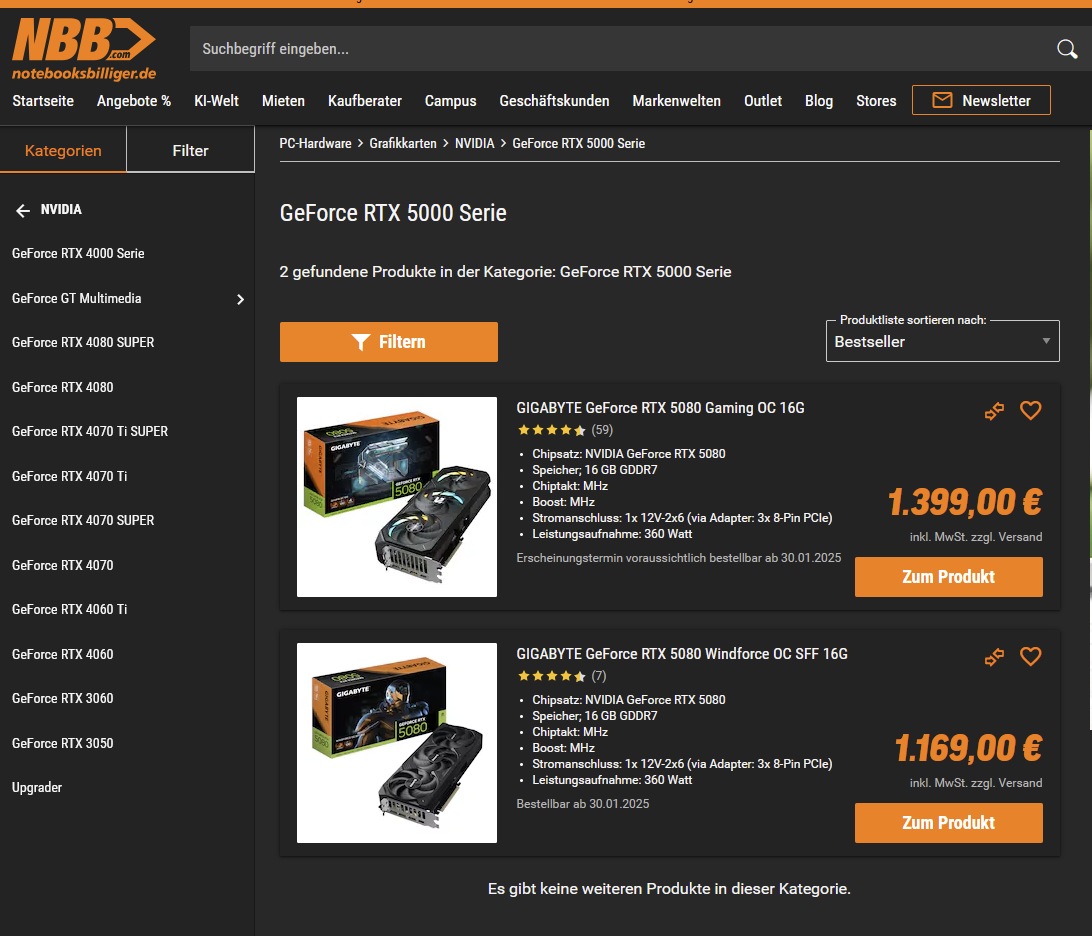
Task: Select GeForce RTX 3050 category
Action: 63,744
